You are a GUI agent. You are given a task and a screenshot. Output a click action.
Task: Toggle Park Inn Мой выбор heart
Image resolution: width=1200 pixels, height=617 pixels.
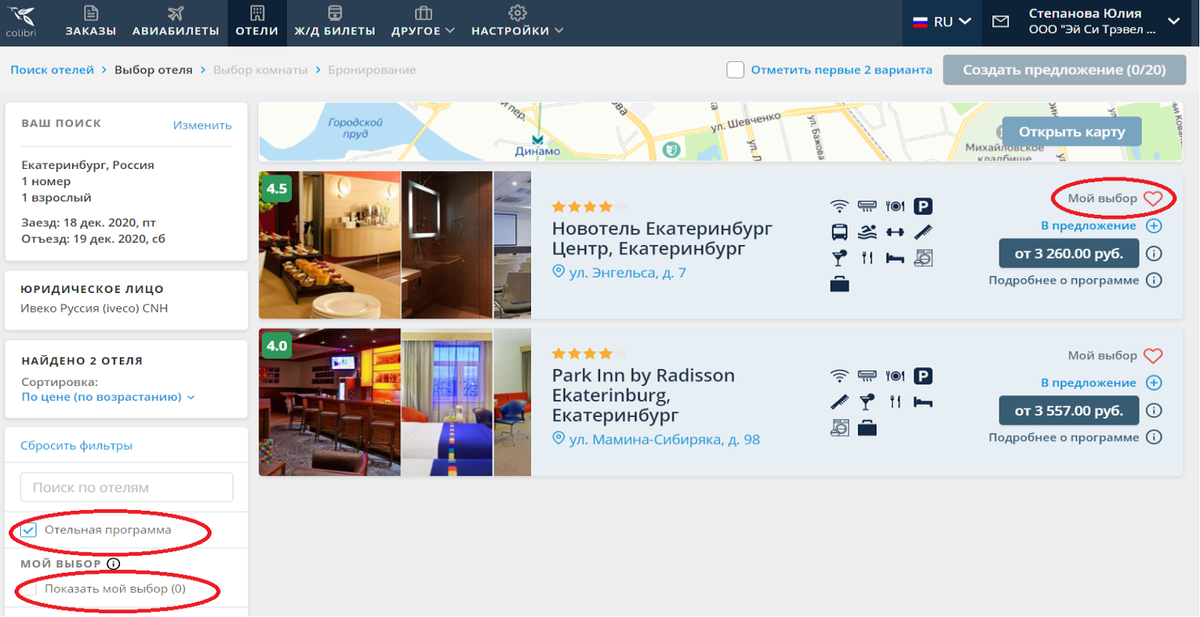(x=1153, y=355)
